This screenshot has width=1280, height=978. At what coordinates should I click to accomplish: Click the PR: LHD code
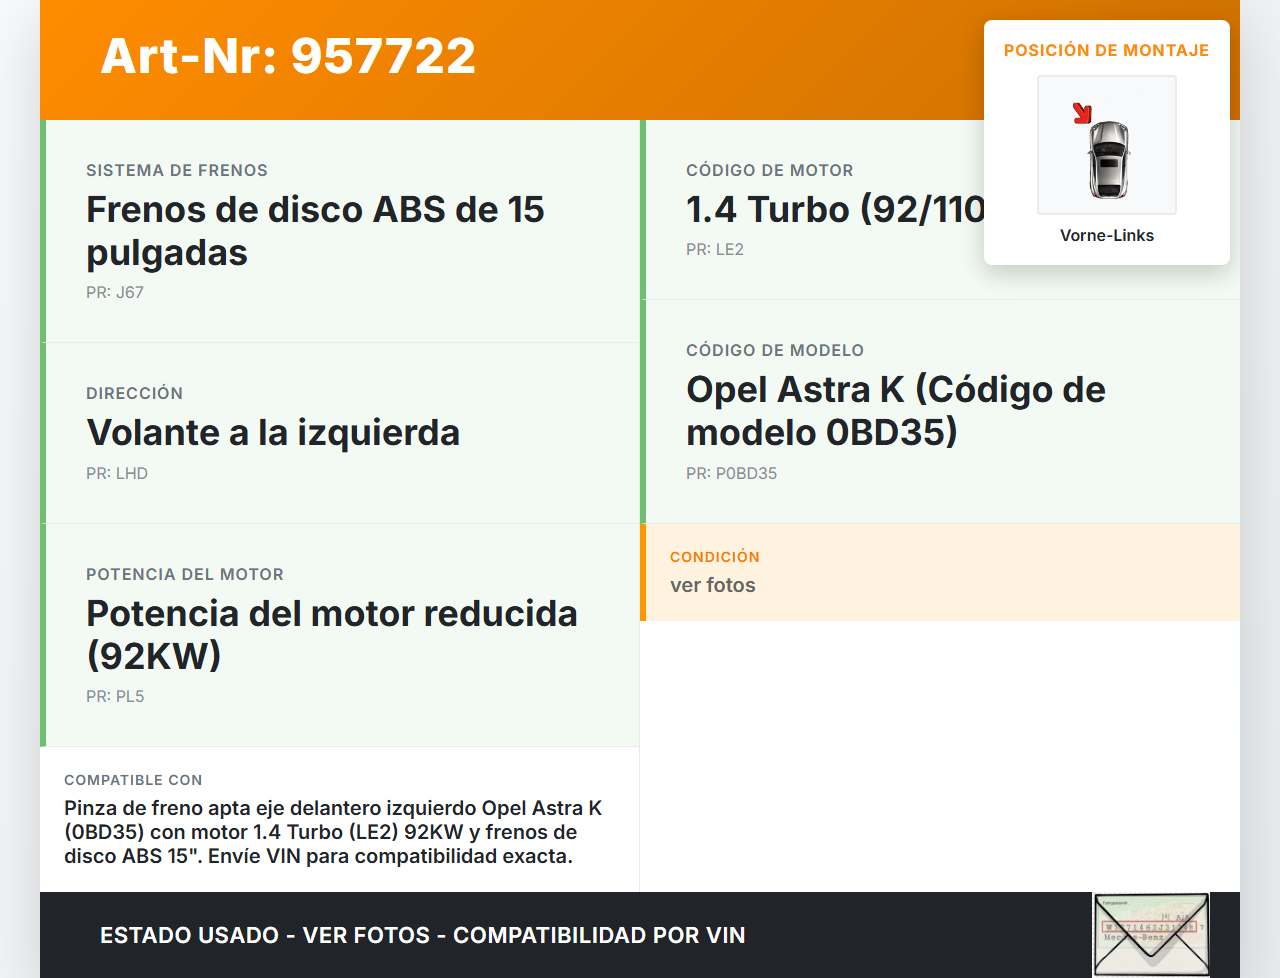click(x=117, y=474)
